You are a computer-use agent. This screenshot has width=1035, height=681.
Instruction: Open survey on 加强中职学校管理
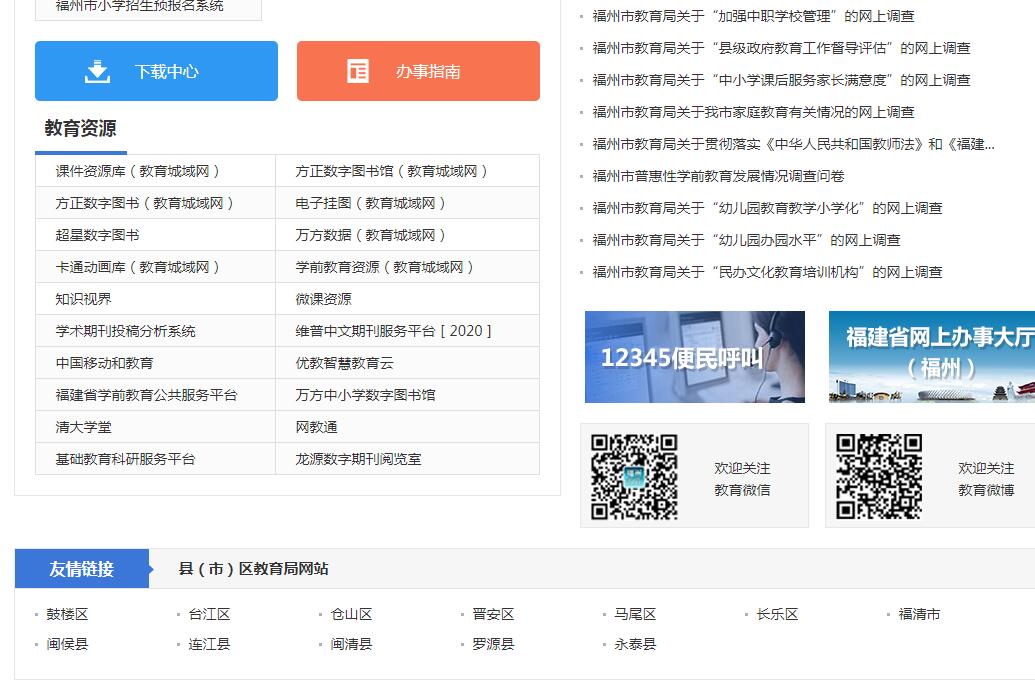(x=753, y=16)
